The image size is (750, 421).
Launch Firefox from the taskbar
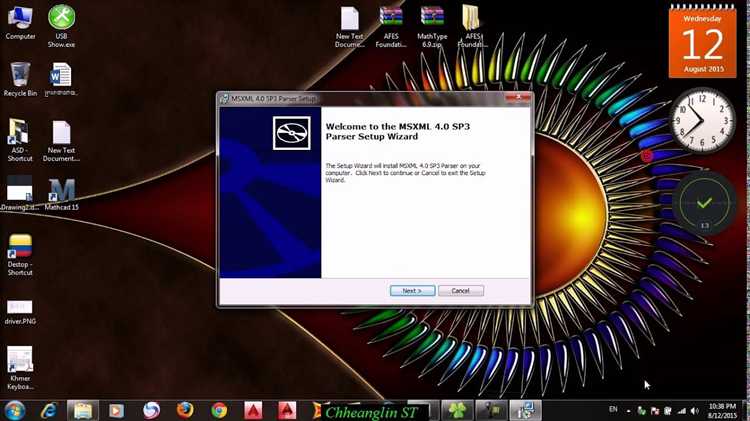pyautogui.click(x=185, y=410)
